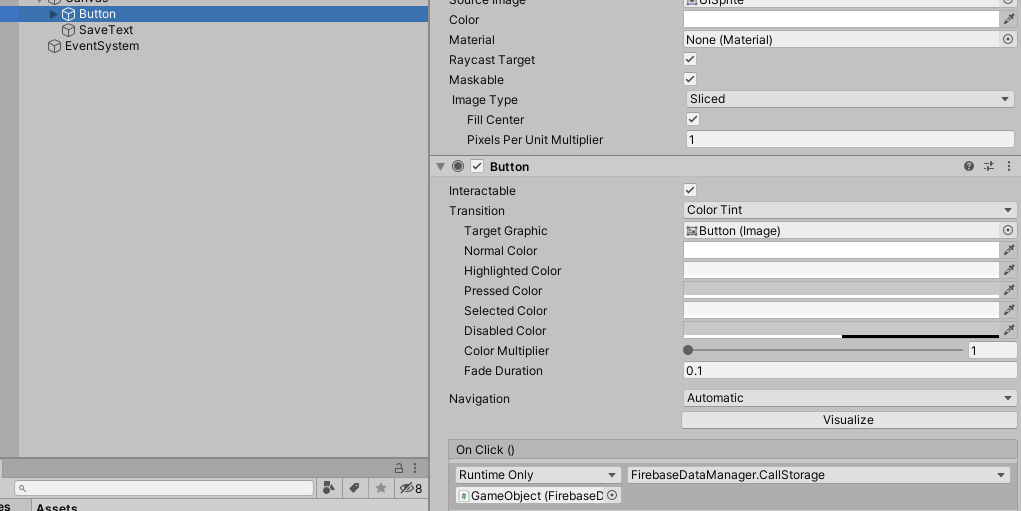This screenshot has width=1021, height=511.
Task: Click the Button component icon
Action: [458, 167]
